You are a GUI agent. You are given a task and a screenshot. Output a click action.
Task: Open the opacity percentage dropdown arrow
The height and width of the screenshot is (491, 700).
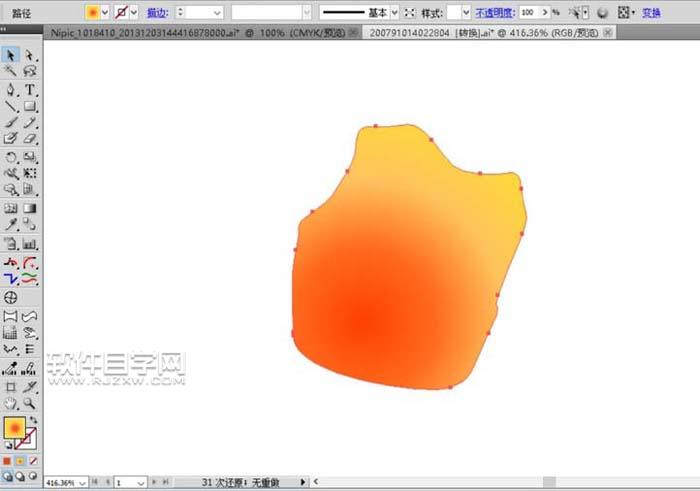tap(555, 12)
